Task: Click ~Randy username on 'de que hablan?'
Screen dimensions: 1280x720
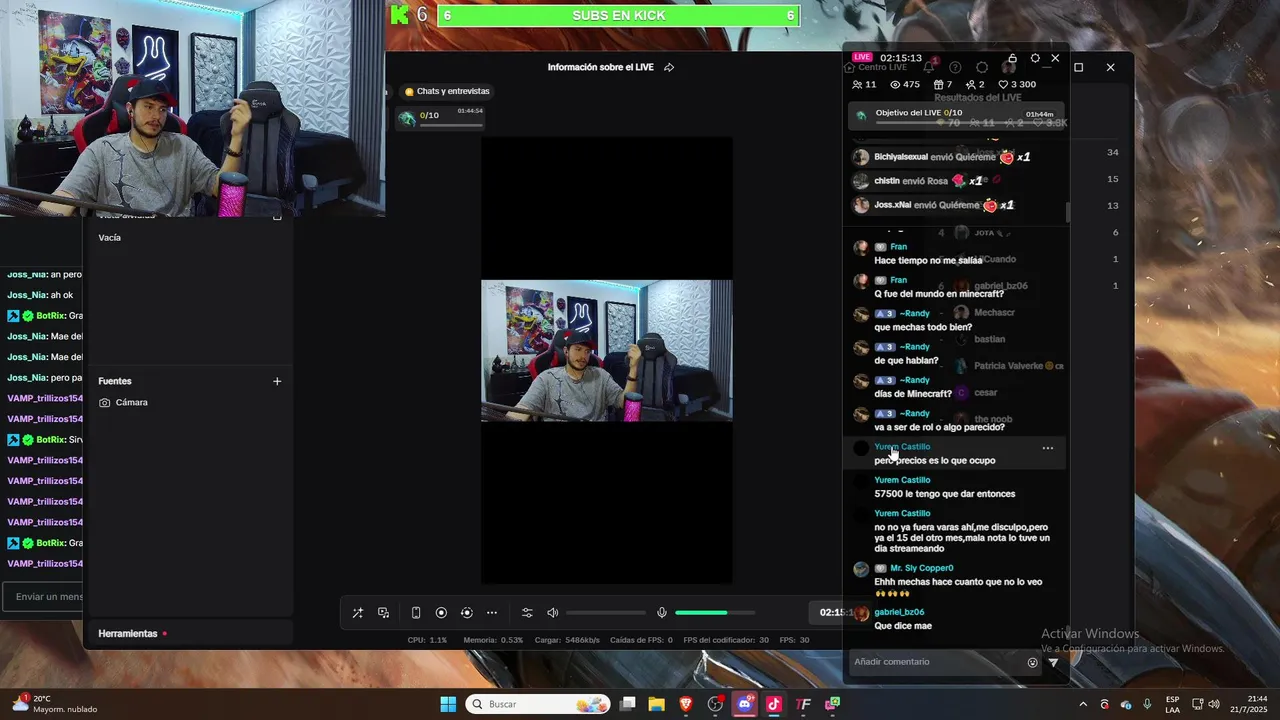Action: (914, 347)
